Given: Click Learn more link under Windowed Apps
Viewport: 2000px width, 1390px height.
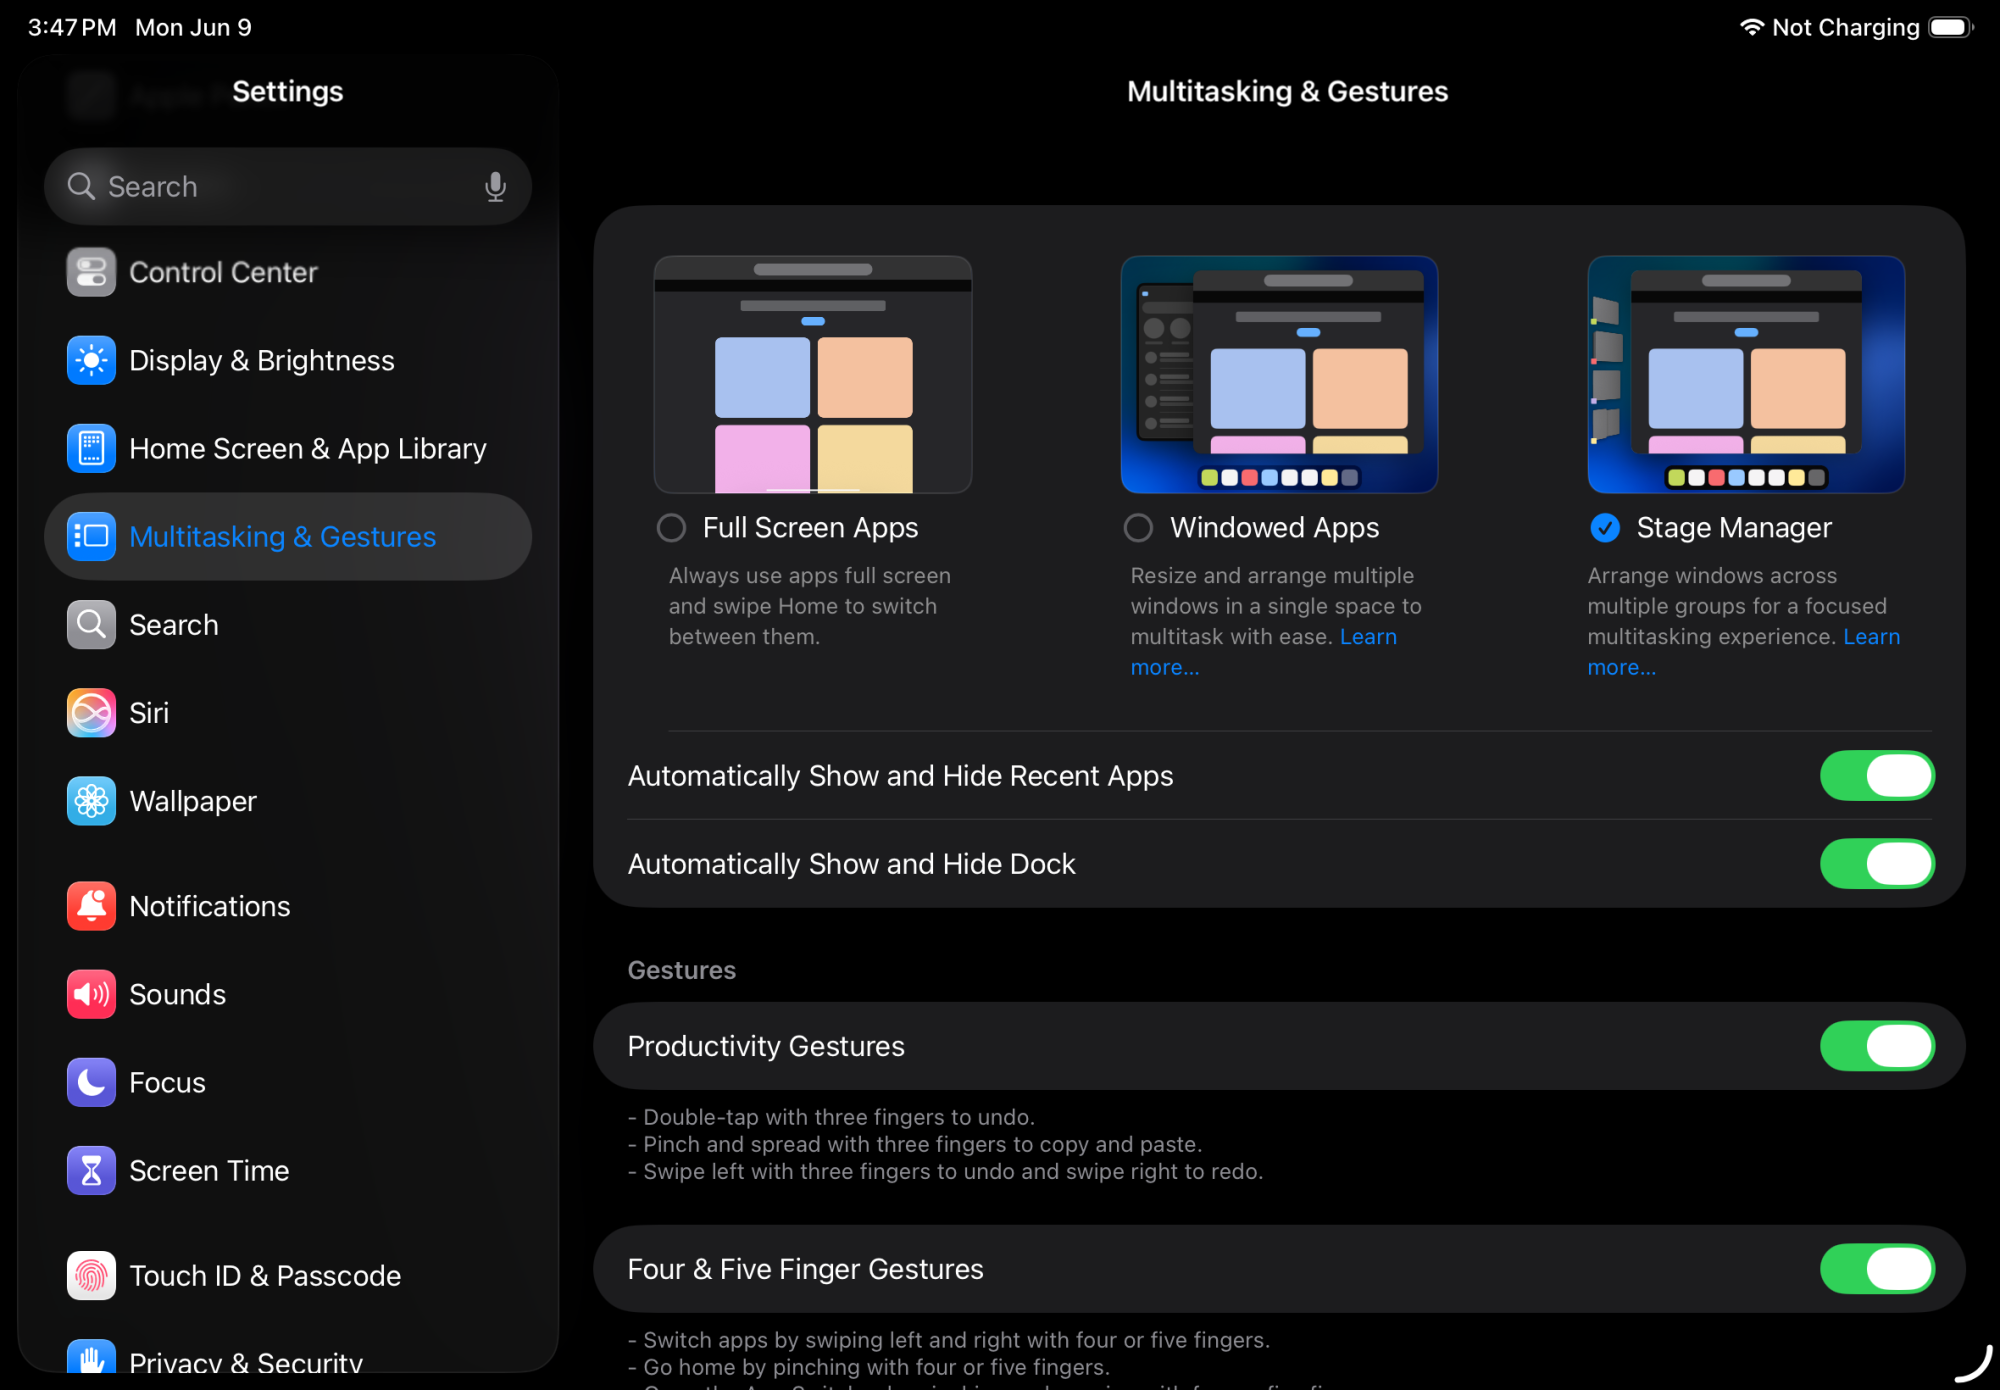Looking at the screenshot, I should tap(1367, 637).
